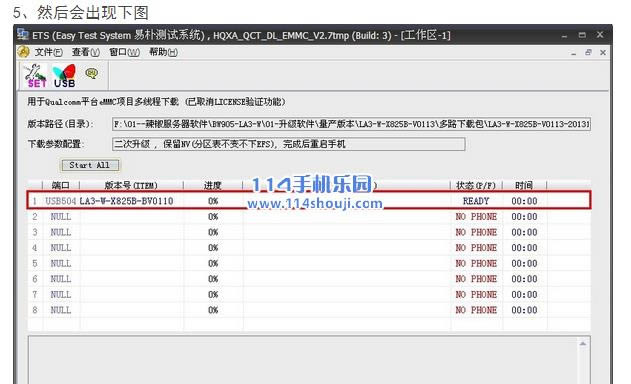Open the 查看(V) menu

[x=86, y=52]
